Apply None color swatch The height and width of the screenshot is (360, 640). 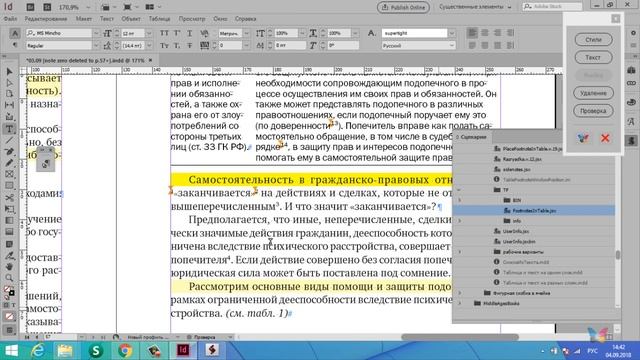[9, 316]
